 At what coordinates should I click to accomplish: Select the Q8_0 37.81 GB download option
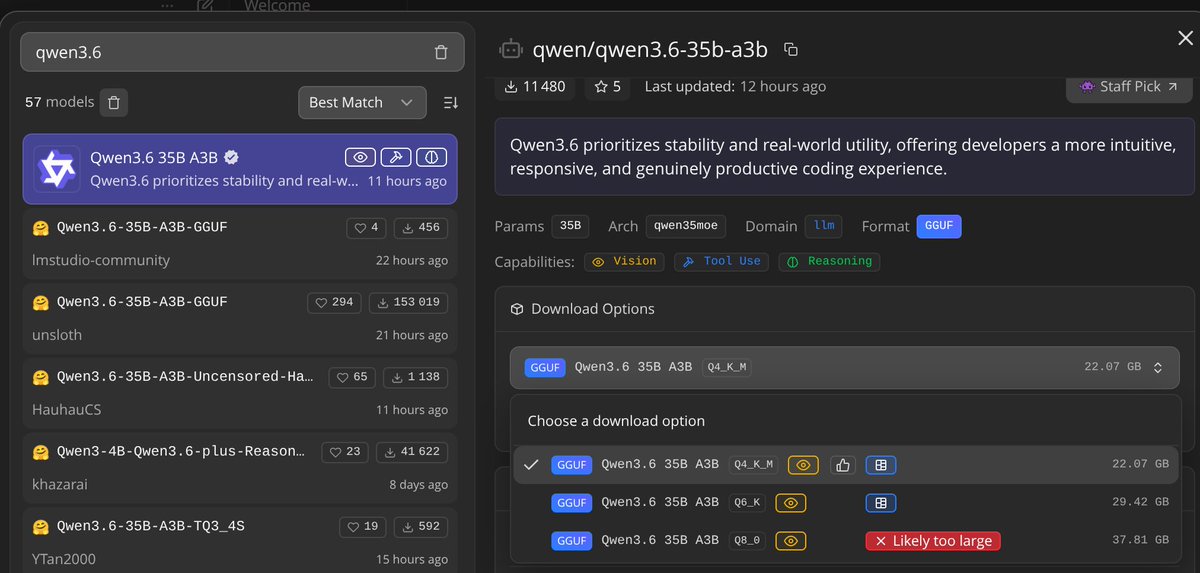847,541
